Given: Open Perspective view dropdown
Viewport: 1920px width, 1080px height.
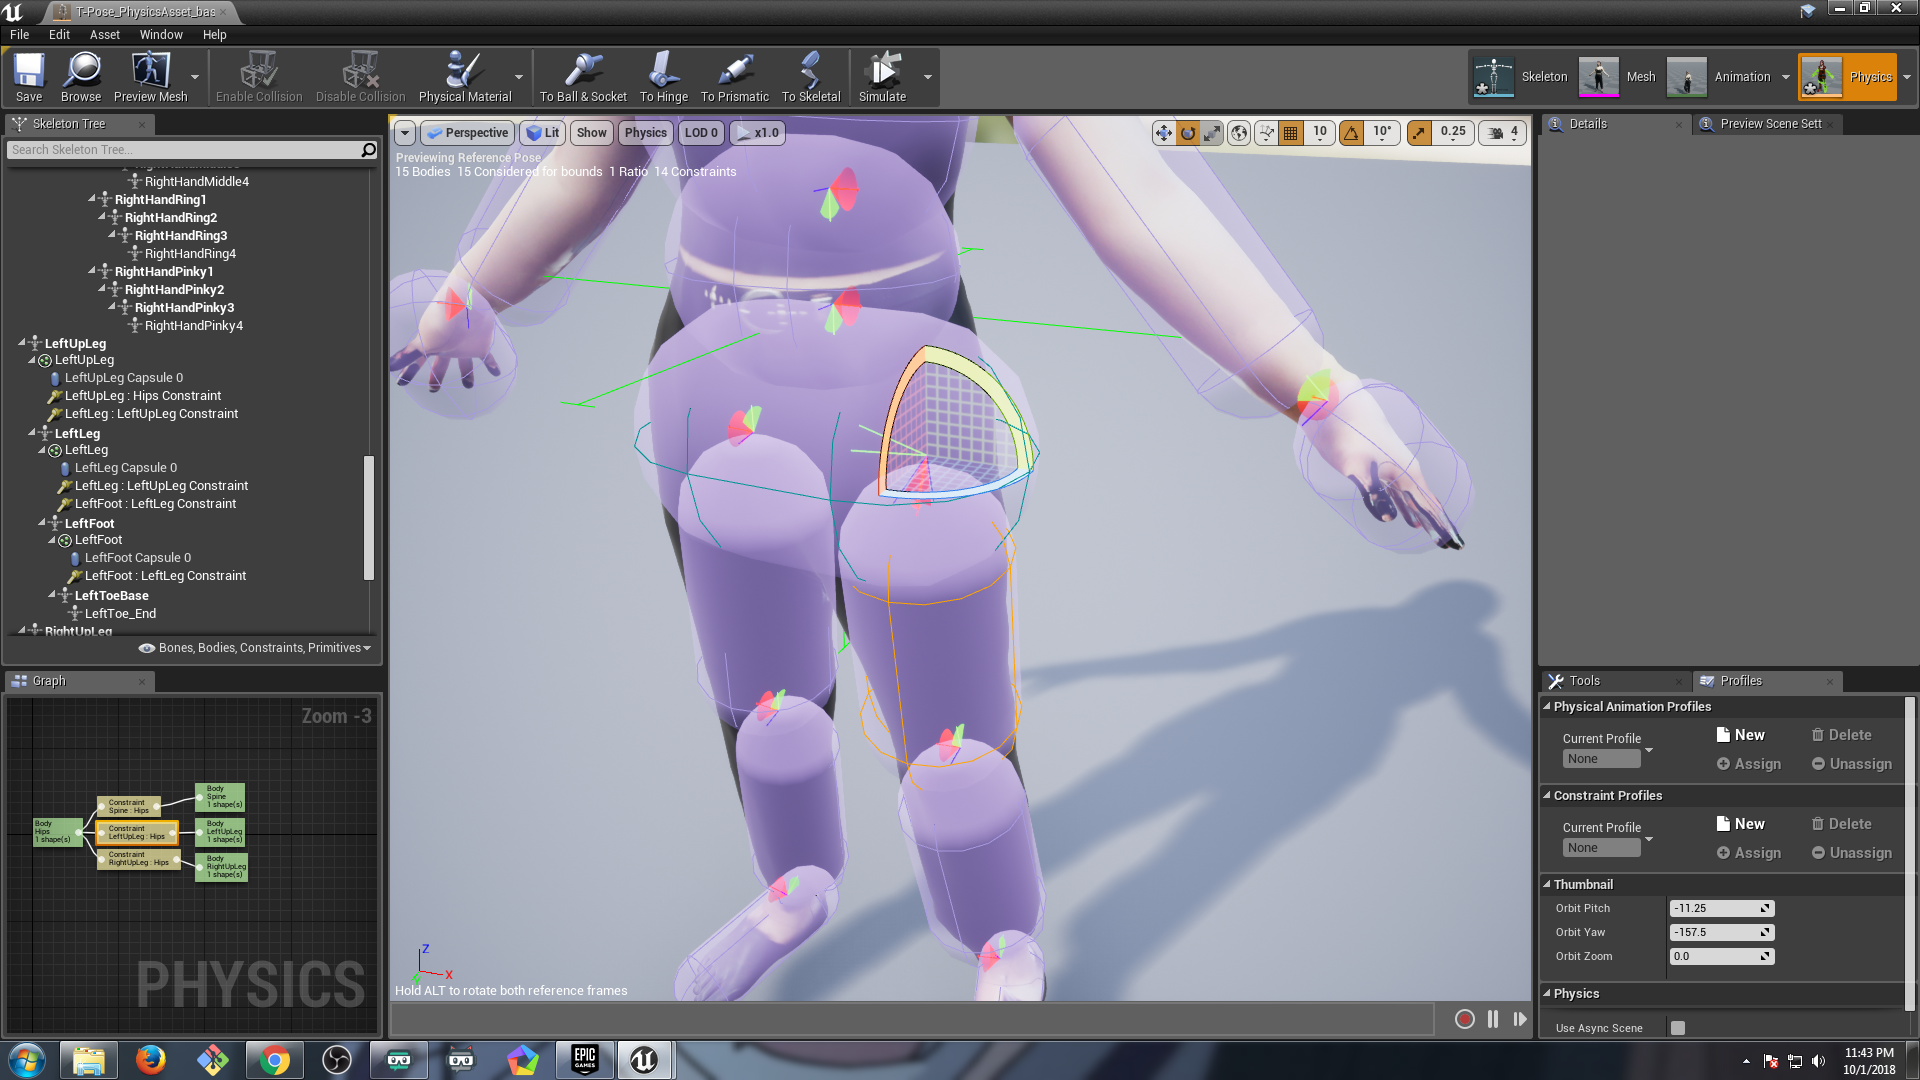Looking at the screenshot, I should point(467,132).
